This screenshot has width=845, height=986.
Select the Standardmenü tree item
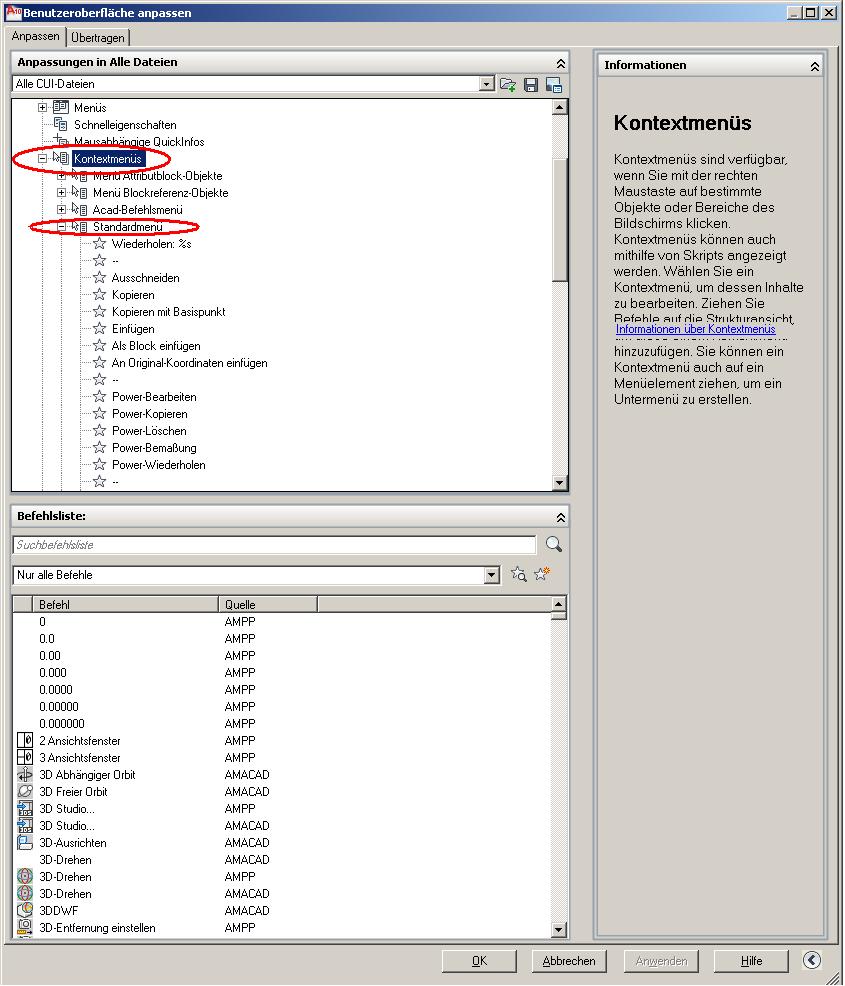pyautogui.click(x=128, y=226)
